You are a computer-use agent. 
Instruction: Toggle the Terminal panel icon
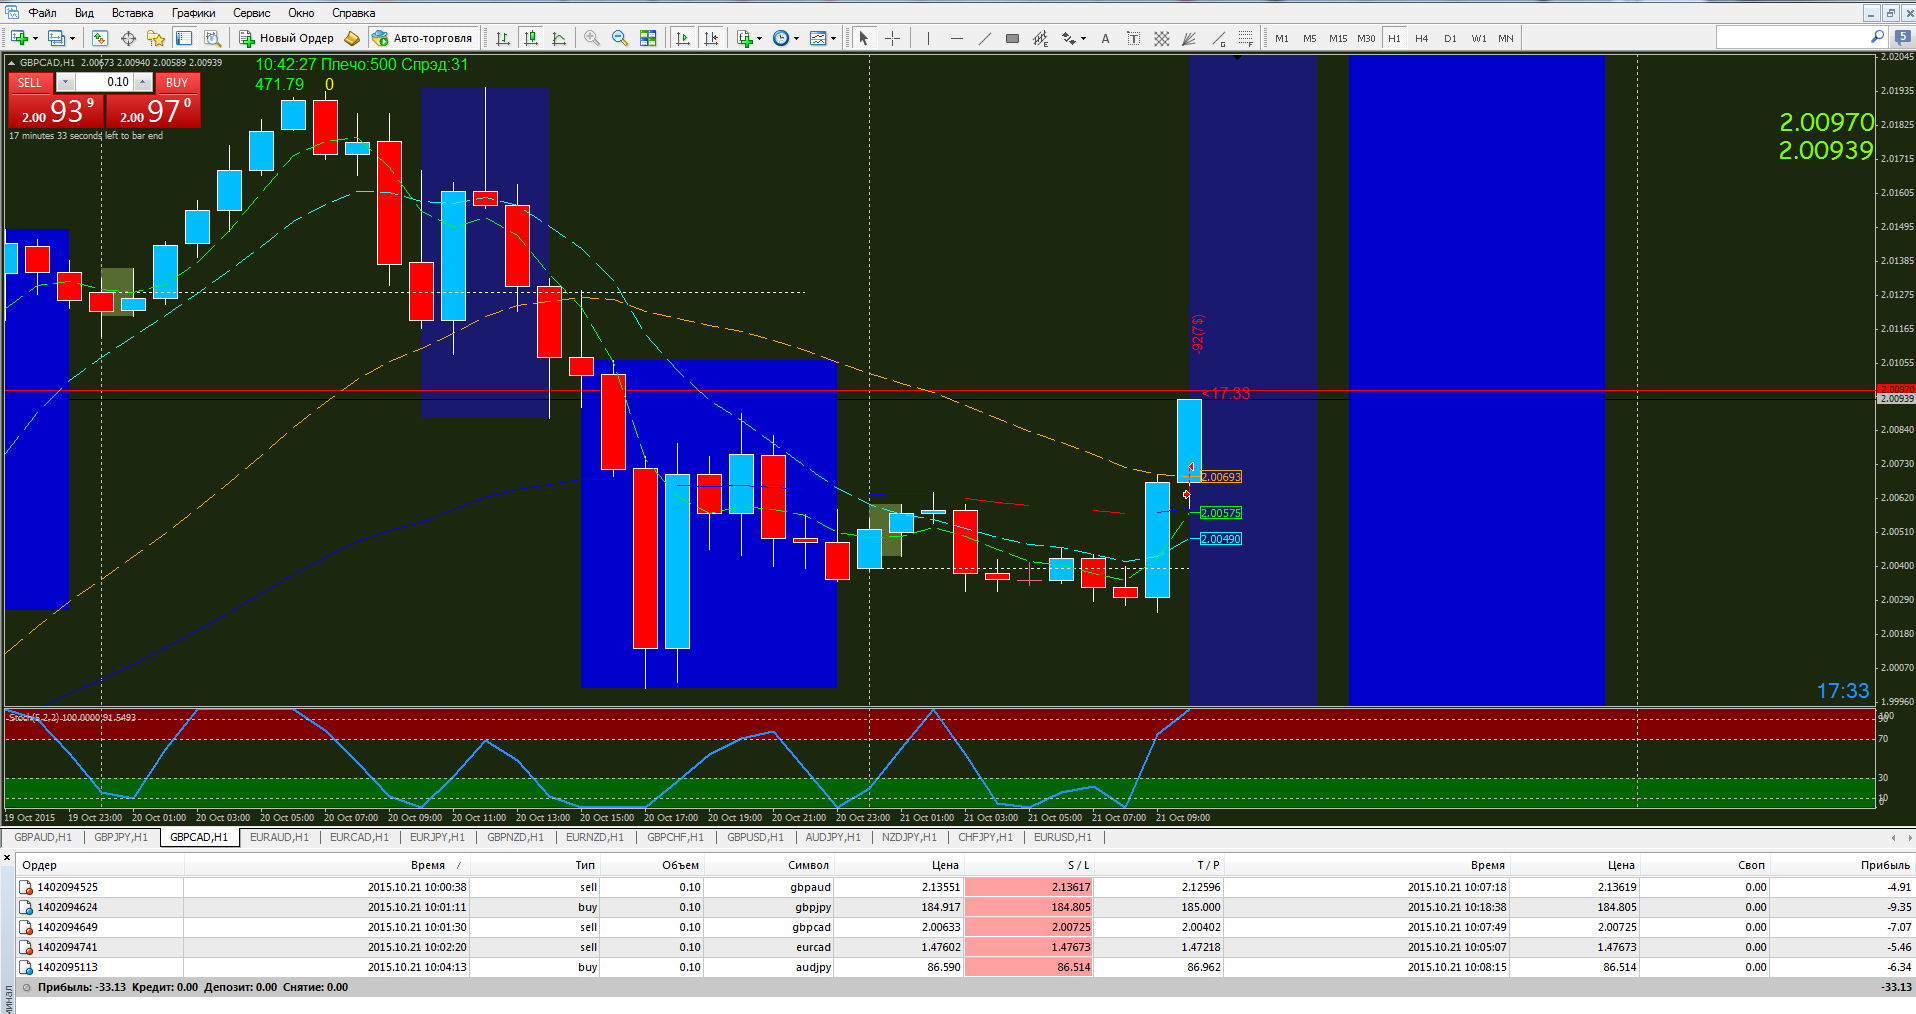[x=184, y=38]
